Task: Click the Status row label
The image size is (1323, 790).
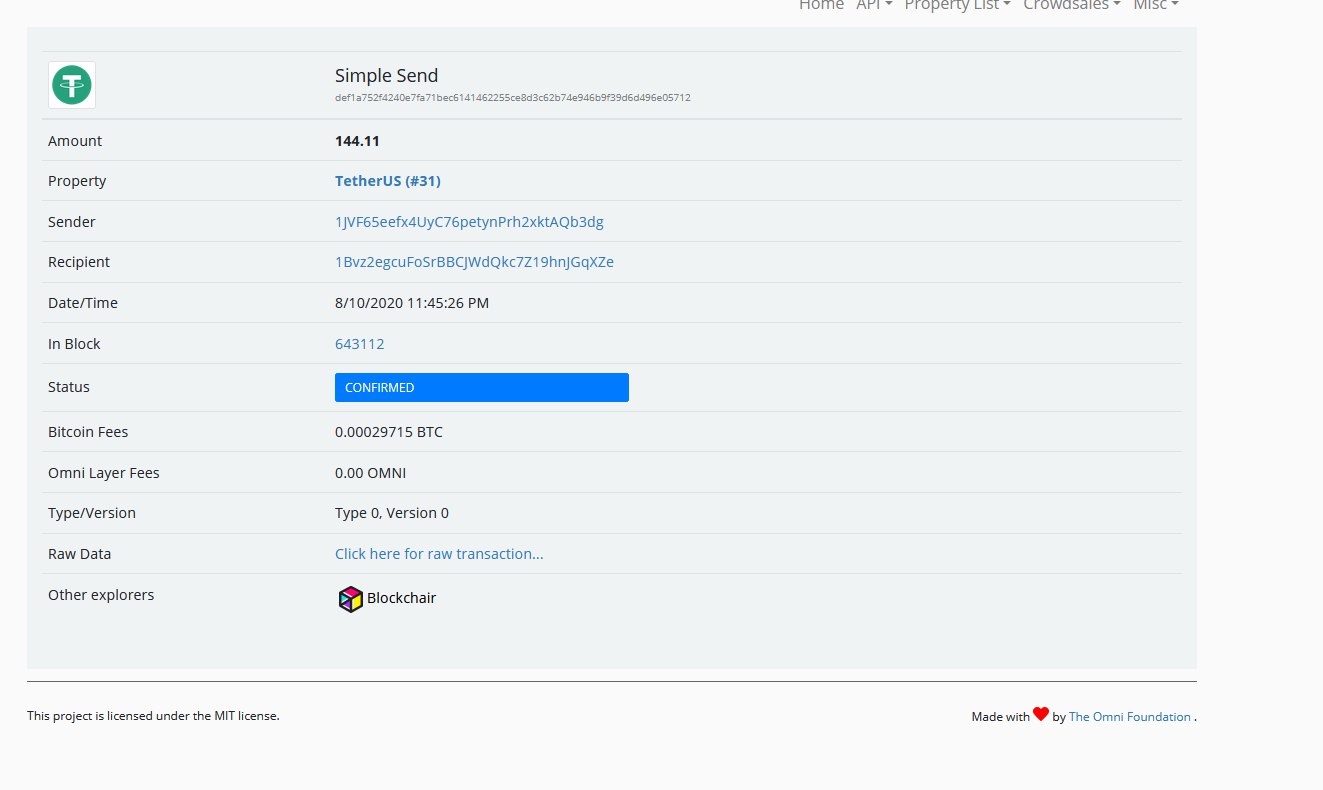Action: point(69,387)
